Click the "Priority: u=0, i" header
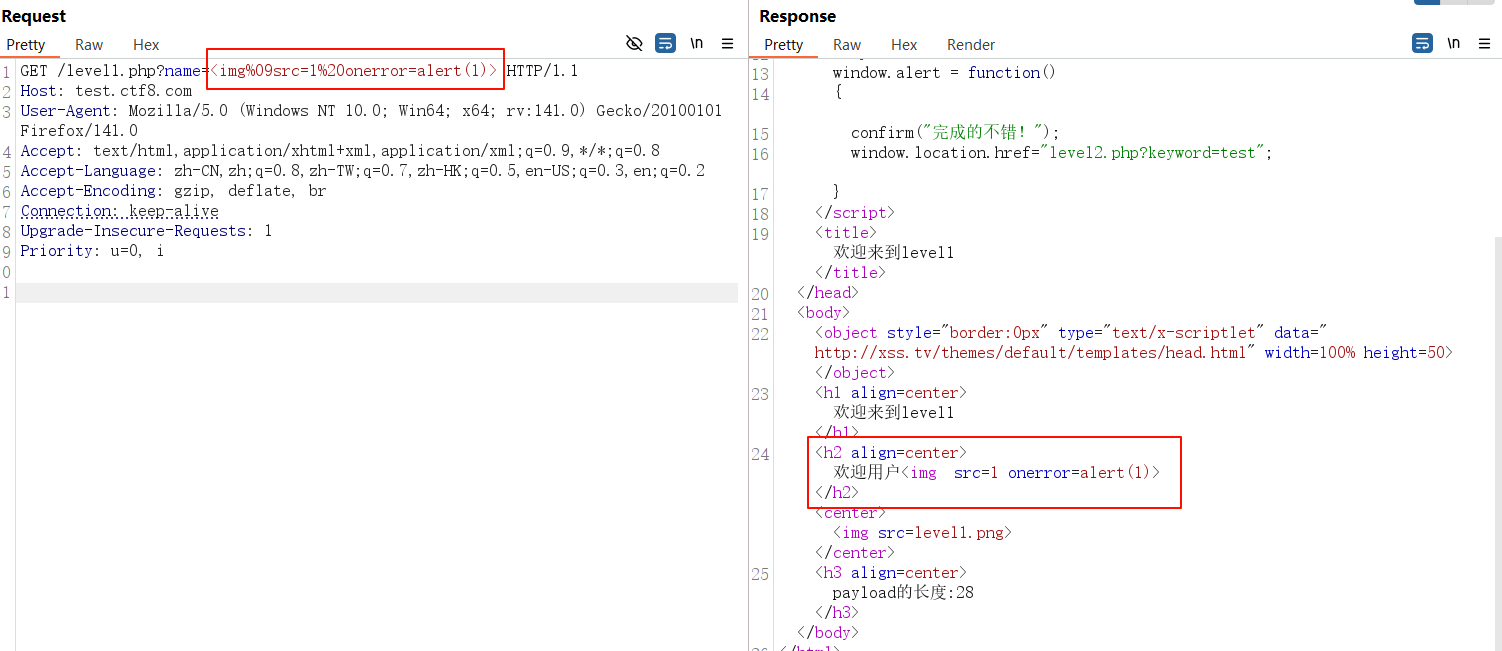1502x651 pixels. [92, 251]
